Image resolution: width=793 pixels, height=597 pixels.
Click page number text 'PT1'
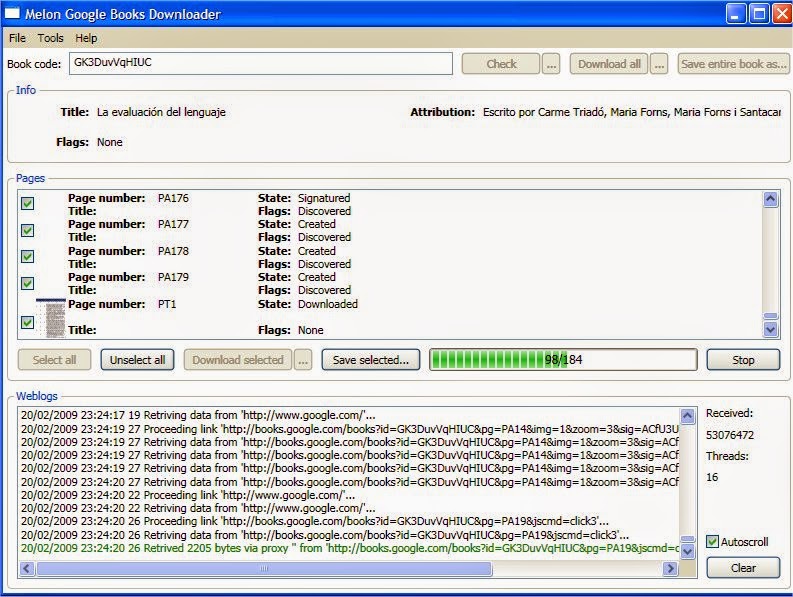[167, 304]
